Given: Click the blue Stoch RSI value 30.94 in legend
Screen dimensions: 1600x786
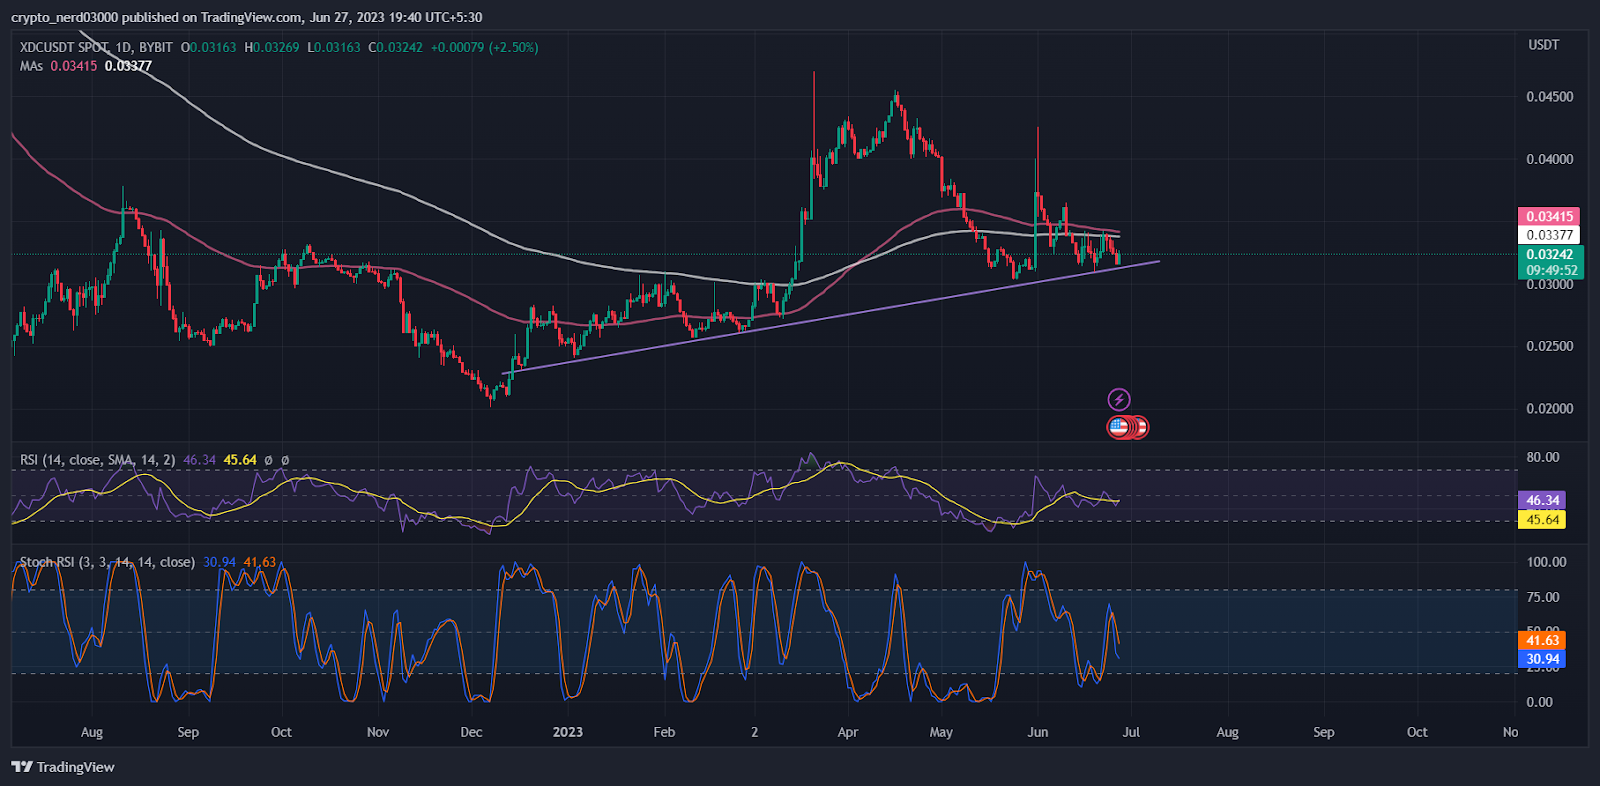Looking at the screenshot, I should 220,562.
